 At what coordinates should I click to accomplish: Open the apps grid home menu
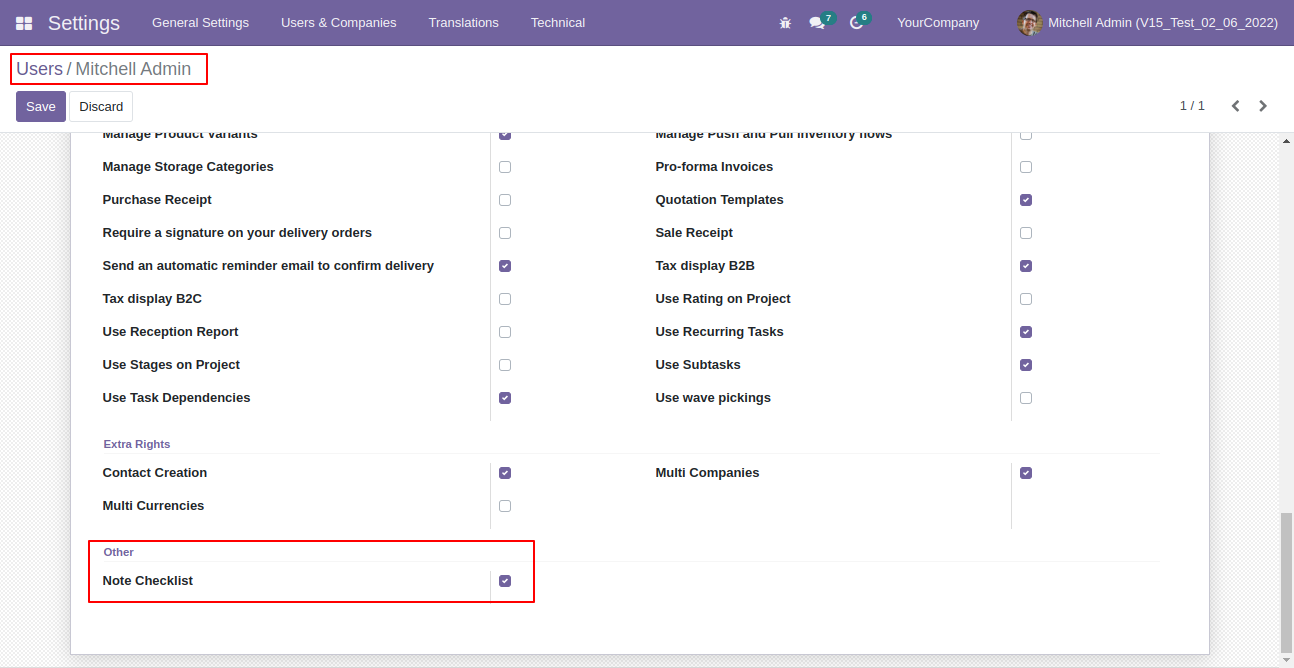coord(24,22)
